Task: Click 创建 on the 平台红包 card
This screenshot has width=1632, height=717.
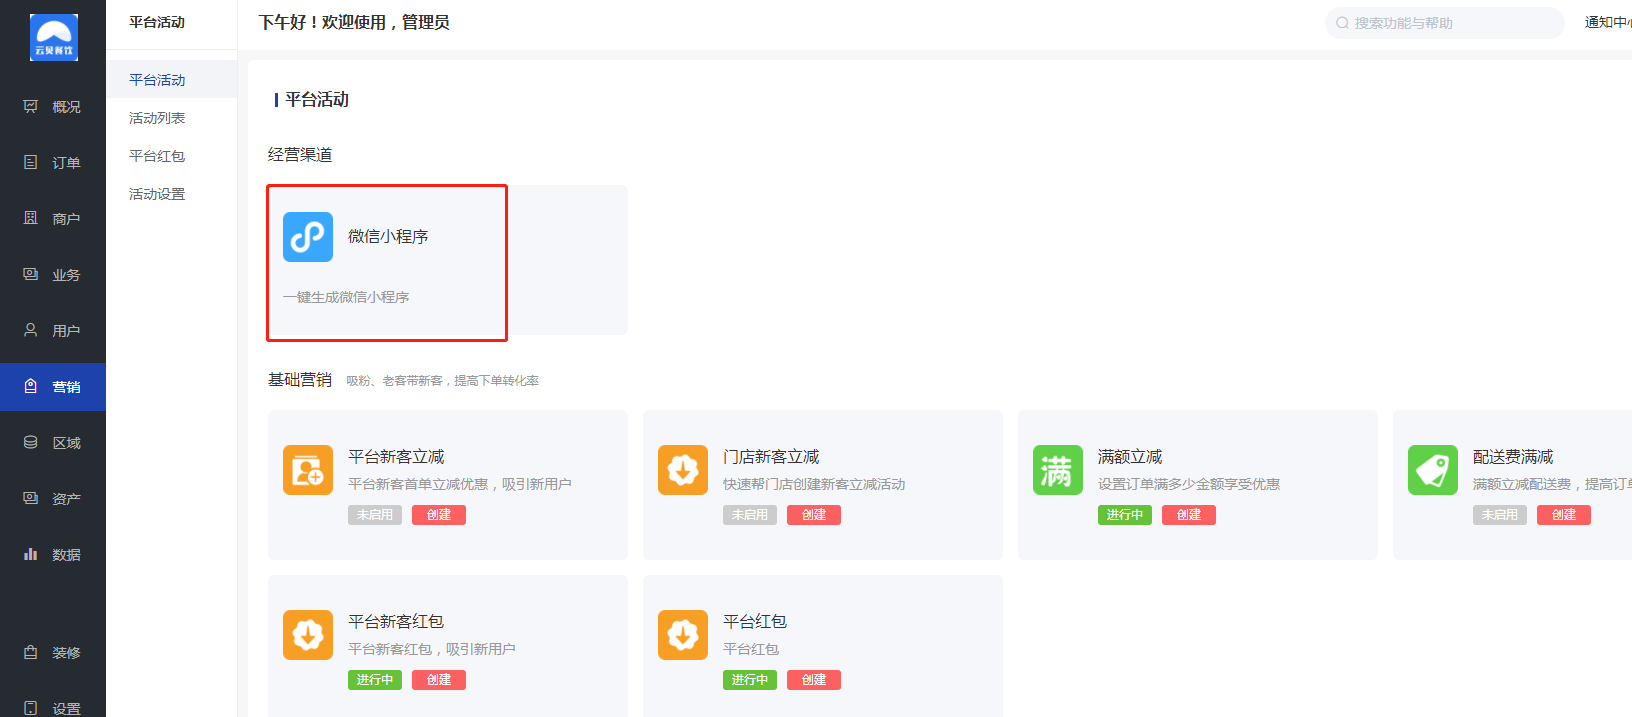Action: click(814, 680)
